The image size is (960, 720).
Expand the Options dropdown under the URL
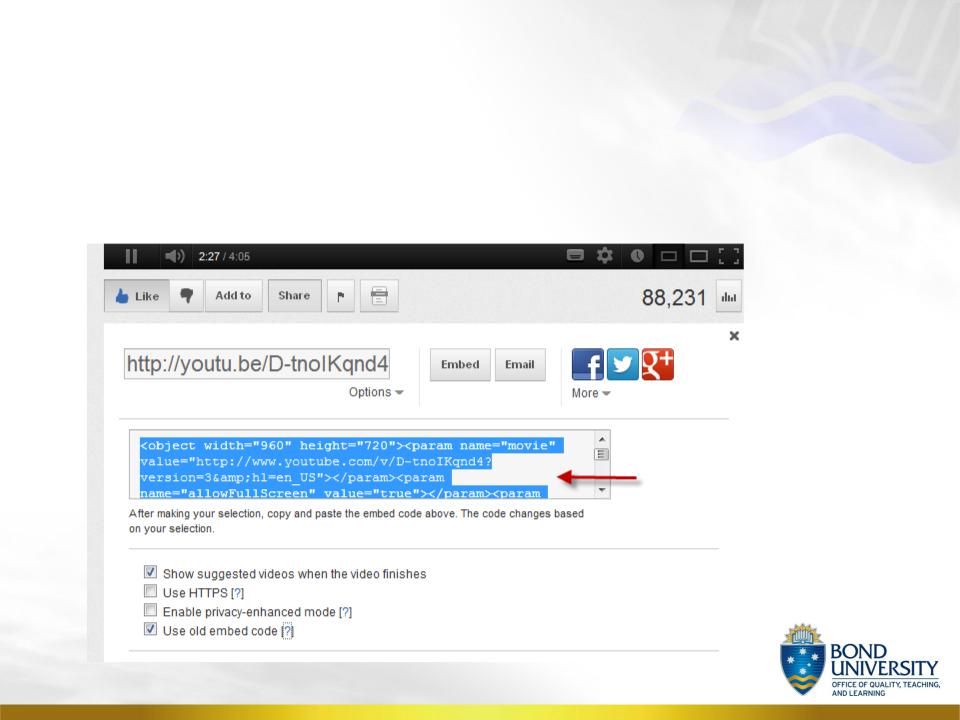[x=376, y=392]
